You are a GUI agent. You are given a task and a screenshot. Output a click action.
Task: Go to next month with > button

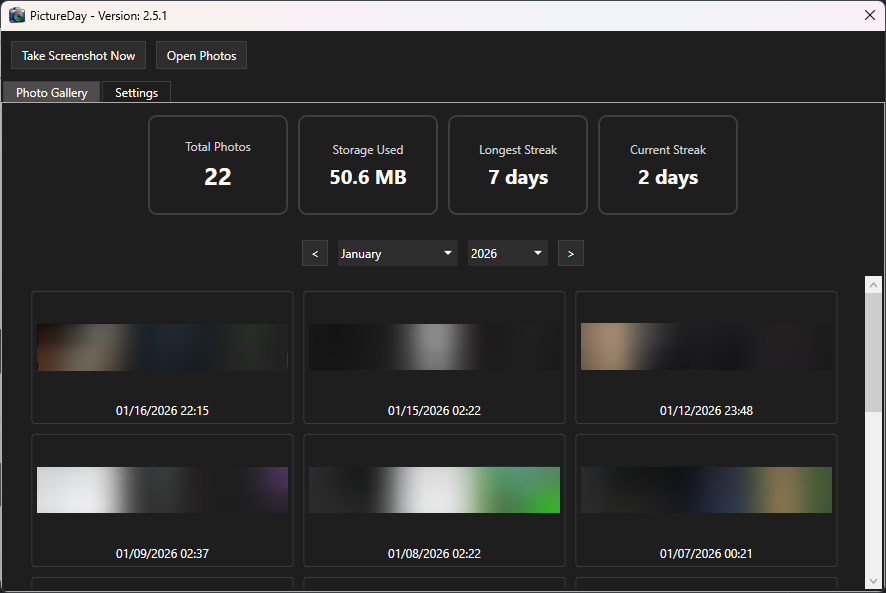[571, 254]
